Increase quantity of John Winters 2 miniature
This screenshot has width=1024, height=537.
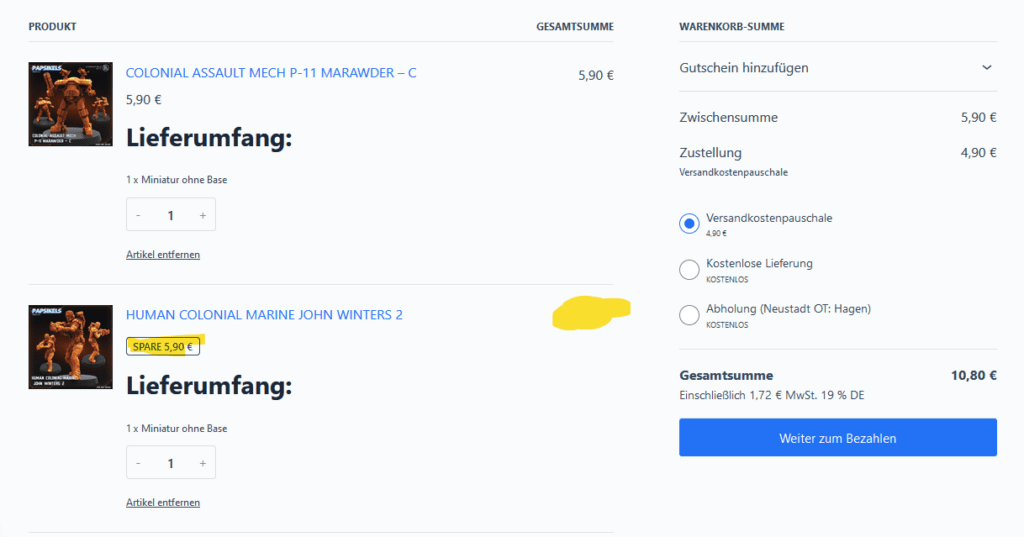pos(202,463)
